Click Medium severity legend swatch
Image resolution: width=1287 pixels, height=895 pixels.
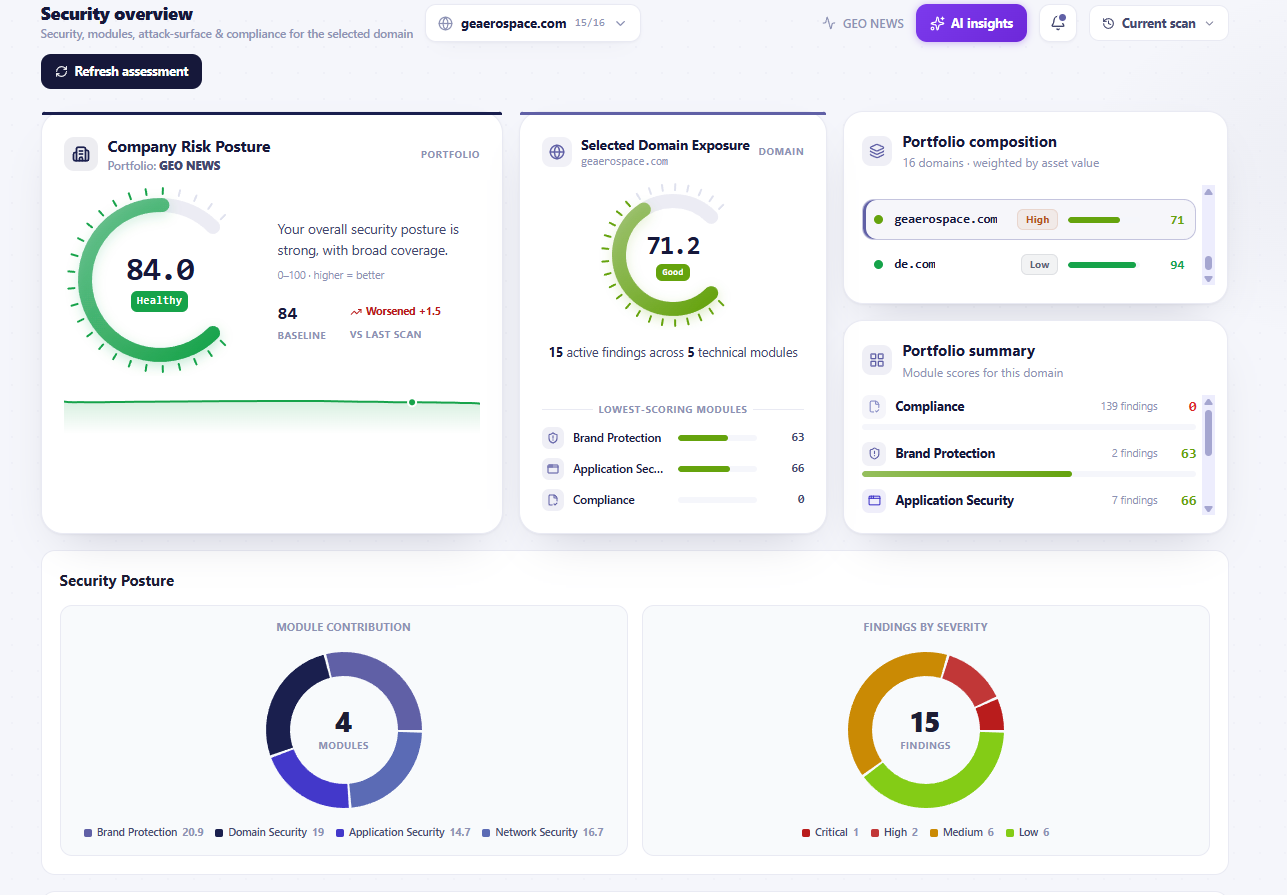[934, 833]
